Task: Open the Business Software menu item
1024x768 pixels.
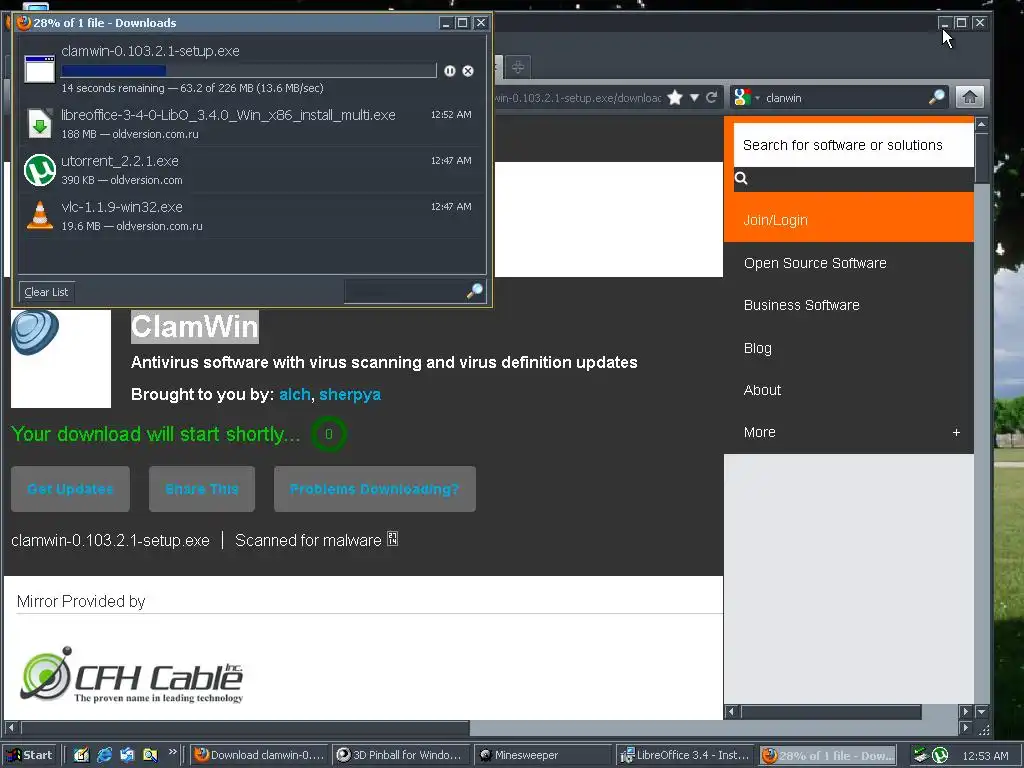Action: (801, 305)
